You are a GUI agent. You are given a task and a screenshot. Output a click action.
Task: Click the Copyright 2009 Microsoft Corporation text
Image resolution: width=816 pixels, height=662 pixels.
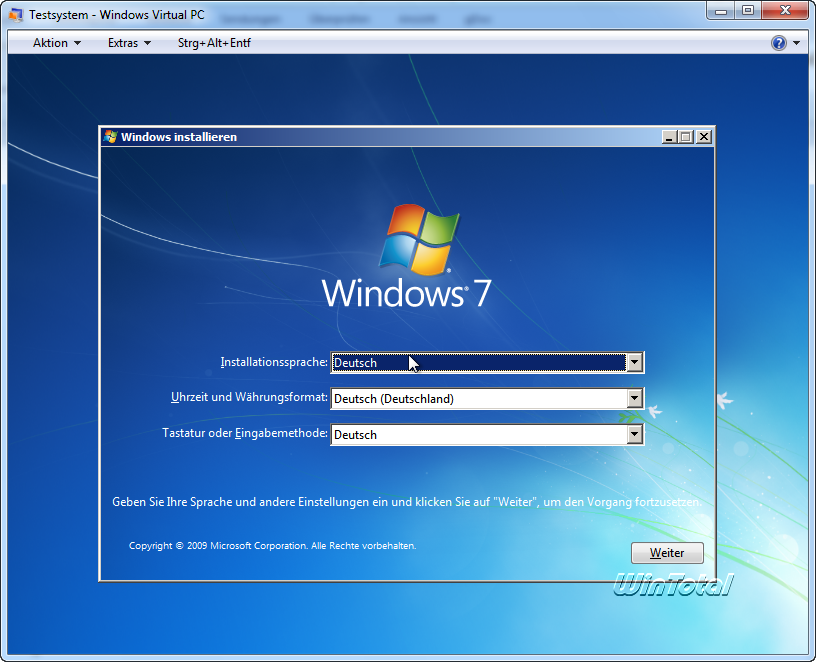272,545
